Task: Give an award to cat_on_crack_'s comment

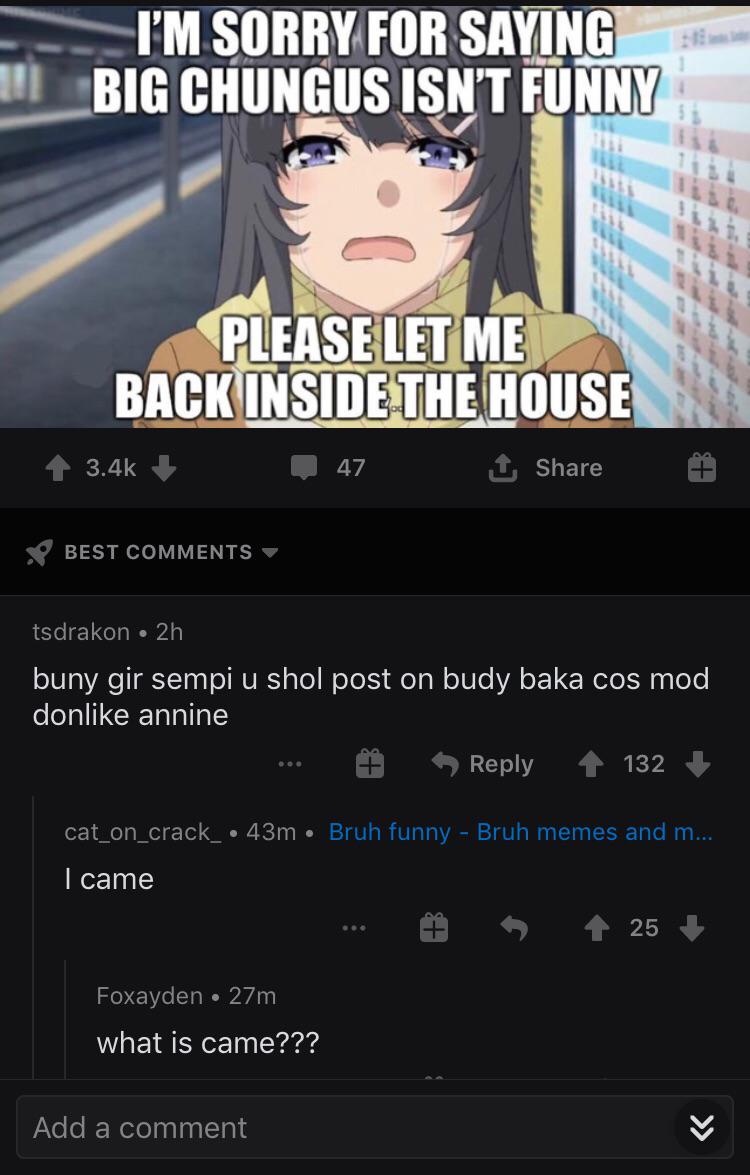Action: [434, 928]
